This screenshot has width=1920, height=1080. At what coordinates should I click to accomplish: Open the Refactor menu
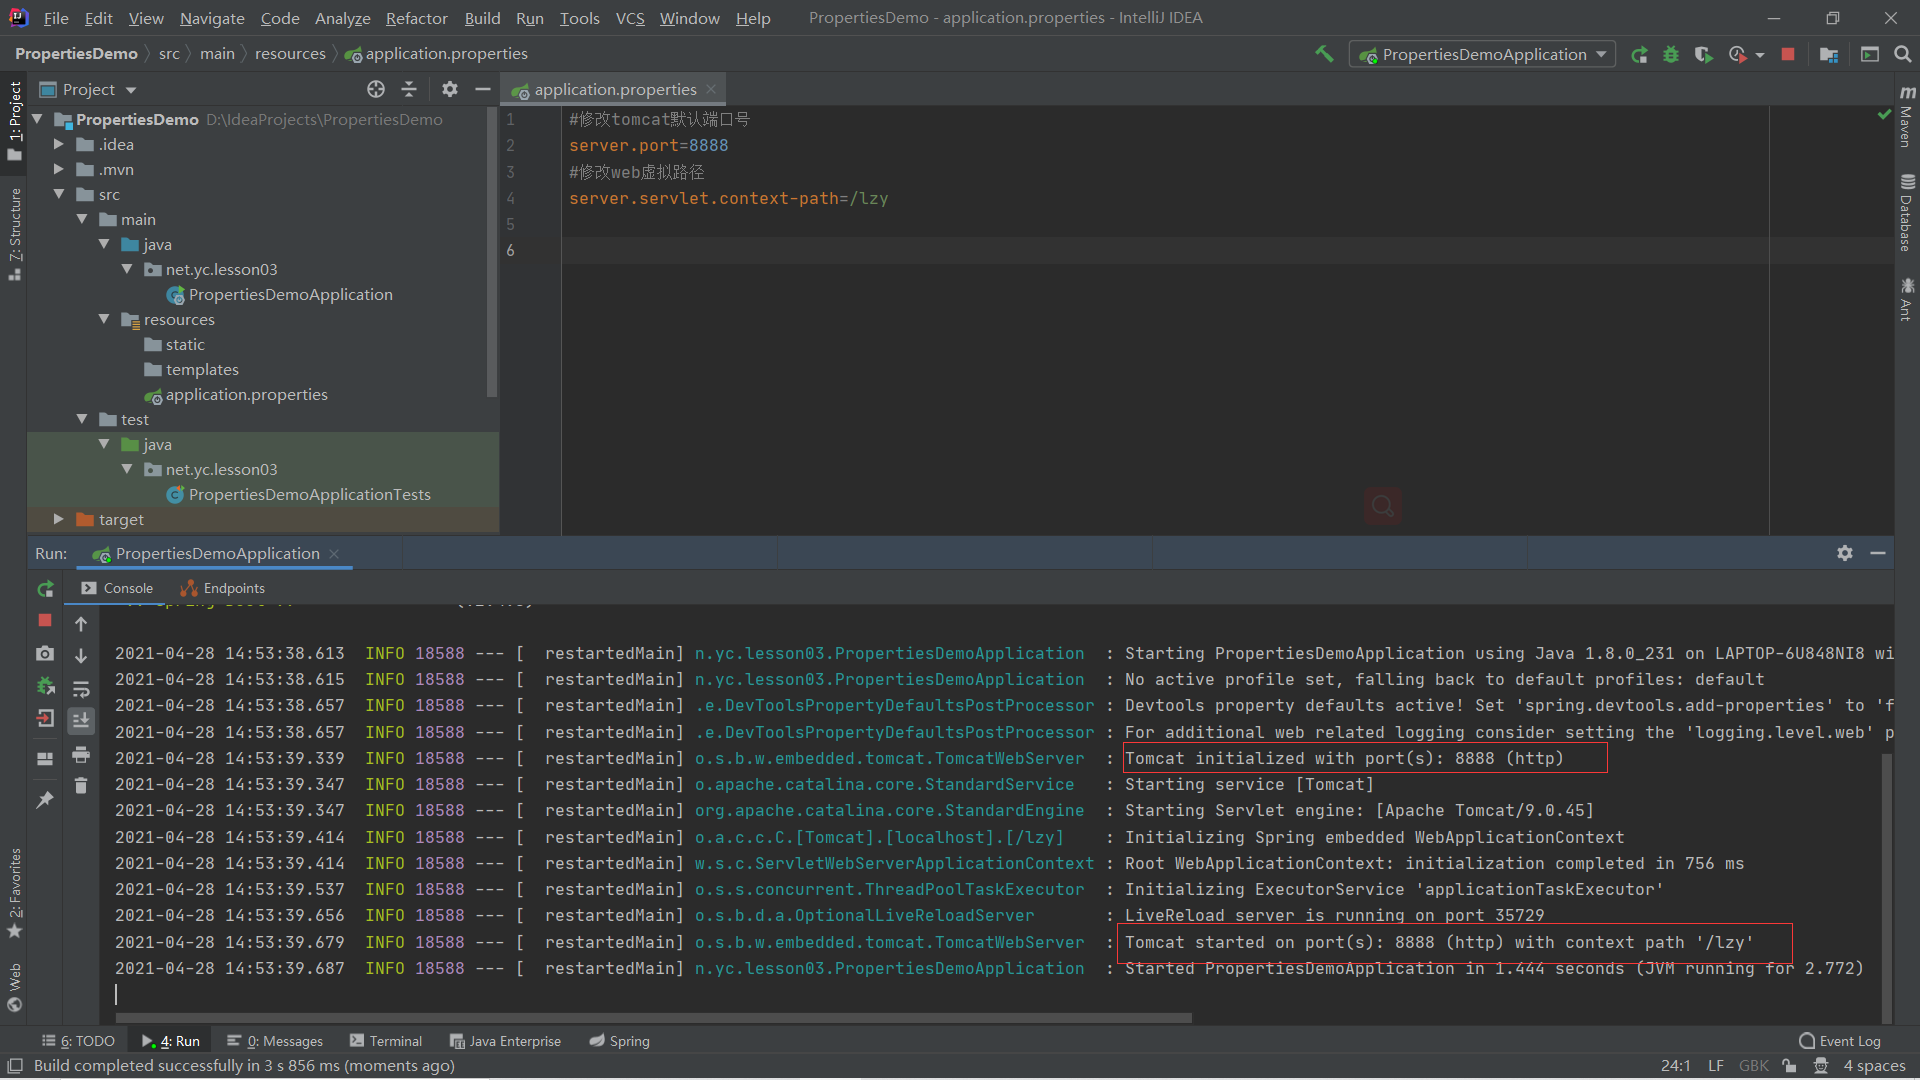point(416,18)
